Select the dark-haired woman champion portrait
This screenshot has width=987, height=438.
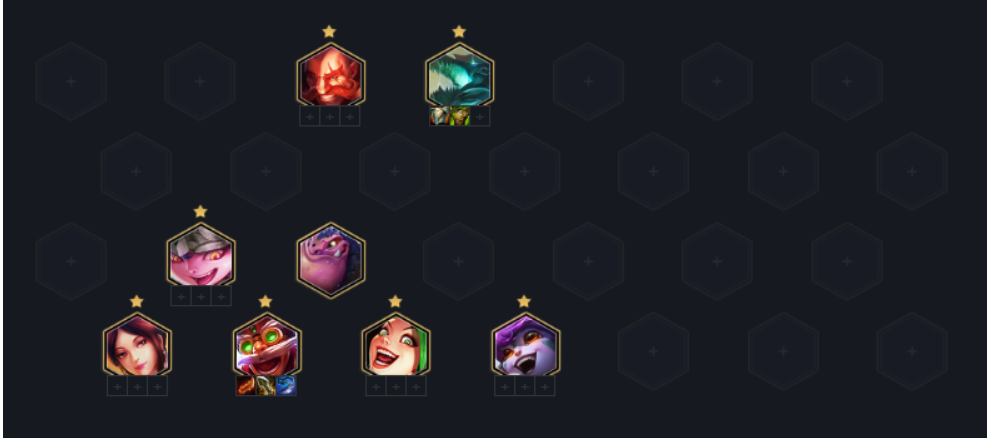(137, 345)
